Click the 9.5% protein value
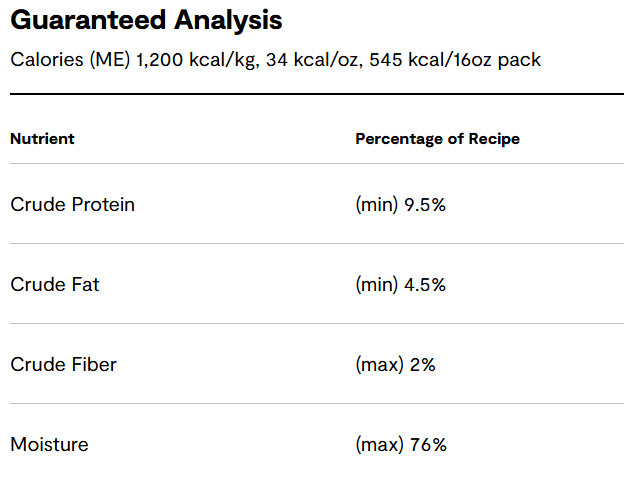 pos(425,205)
